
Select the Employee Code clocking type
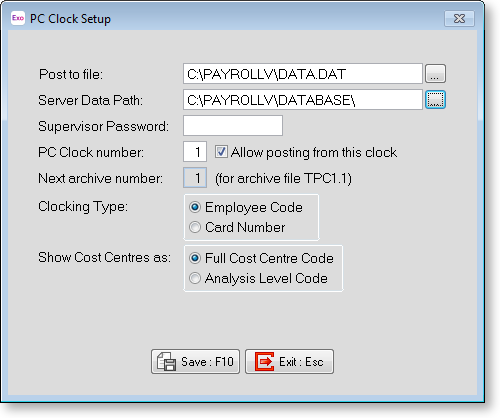click(195, 207)
